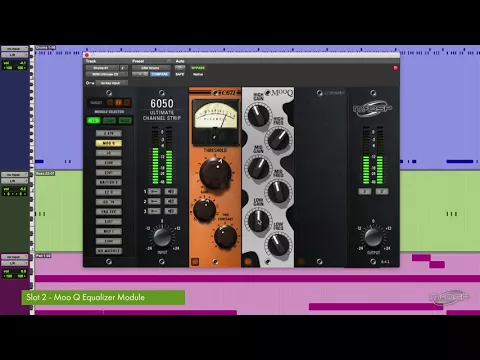The image size is (480, 360).
Task: Set target slot 2
Action: click(x=118, y=102)
